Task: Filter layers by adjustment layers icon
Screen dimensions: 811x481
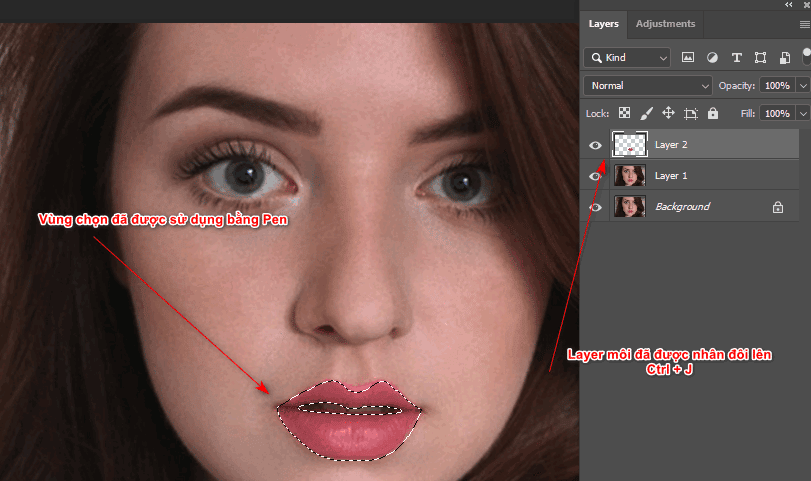Action: pos(712,57)
